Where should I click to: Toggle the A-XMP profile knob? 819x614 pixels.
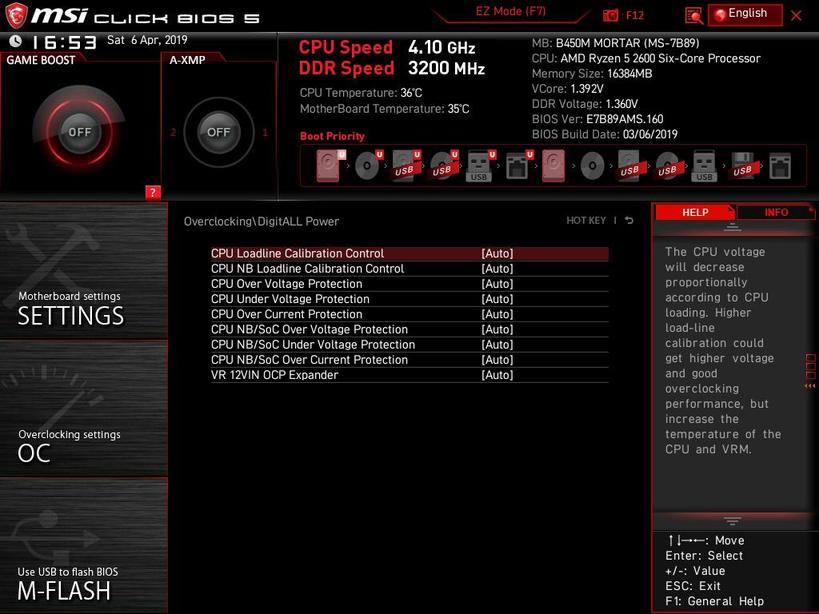[x=218, y=131]
